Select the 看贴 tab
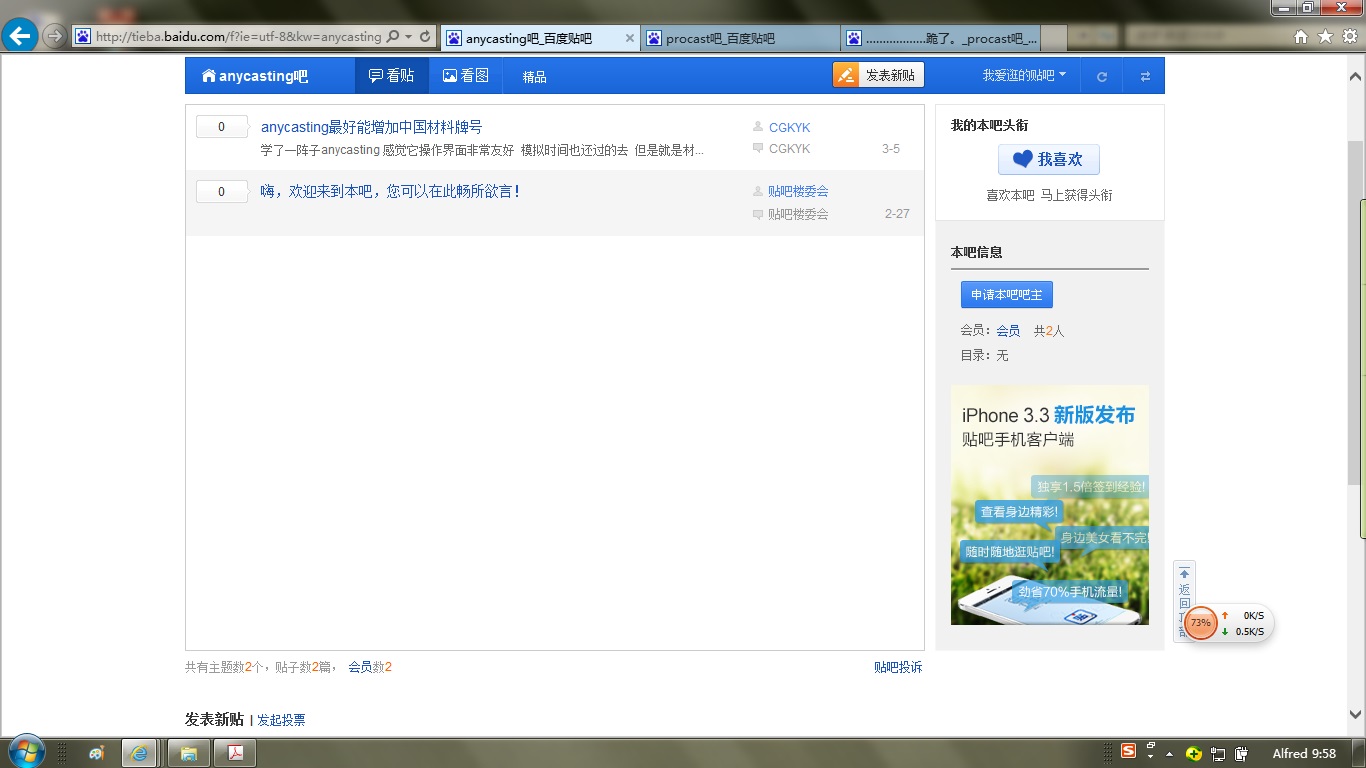Screen dimensions: 1366x768 pos(392,76)
